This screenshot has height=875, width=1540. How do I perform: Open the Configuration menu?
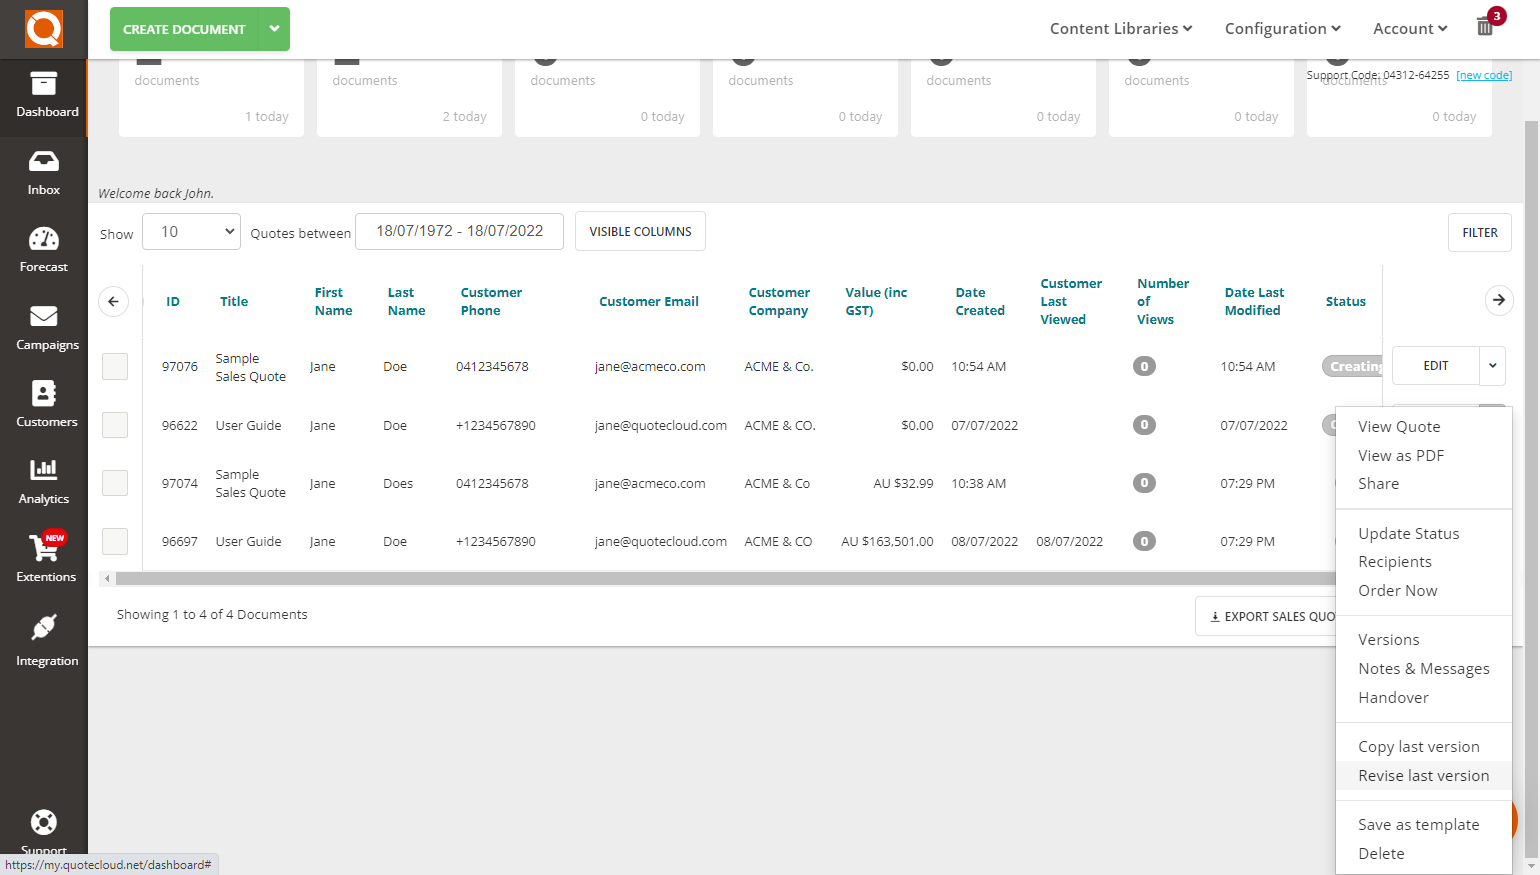1282,28
